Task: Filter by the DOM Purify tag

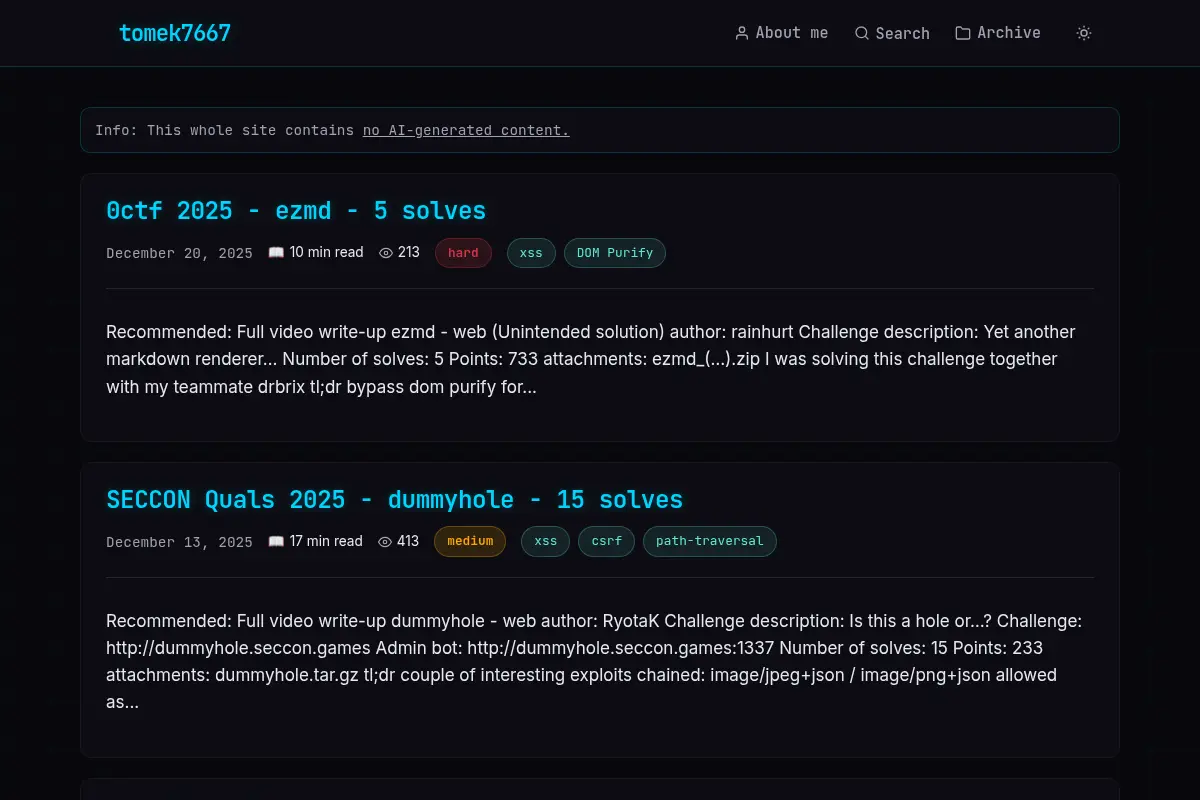Action: click(x=615, y=253)
